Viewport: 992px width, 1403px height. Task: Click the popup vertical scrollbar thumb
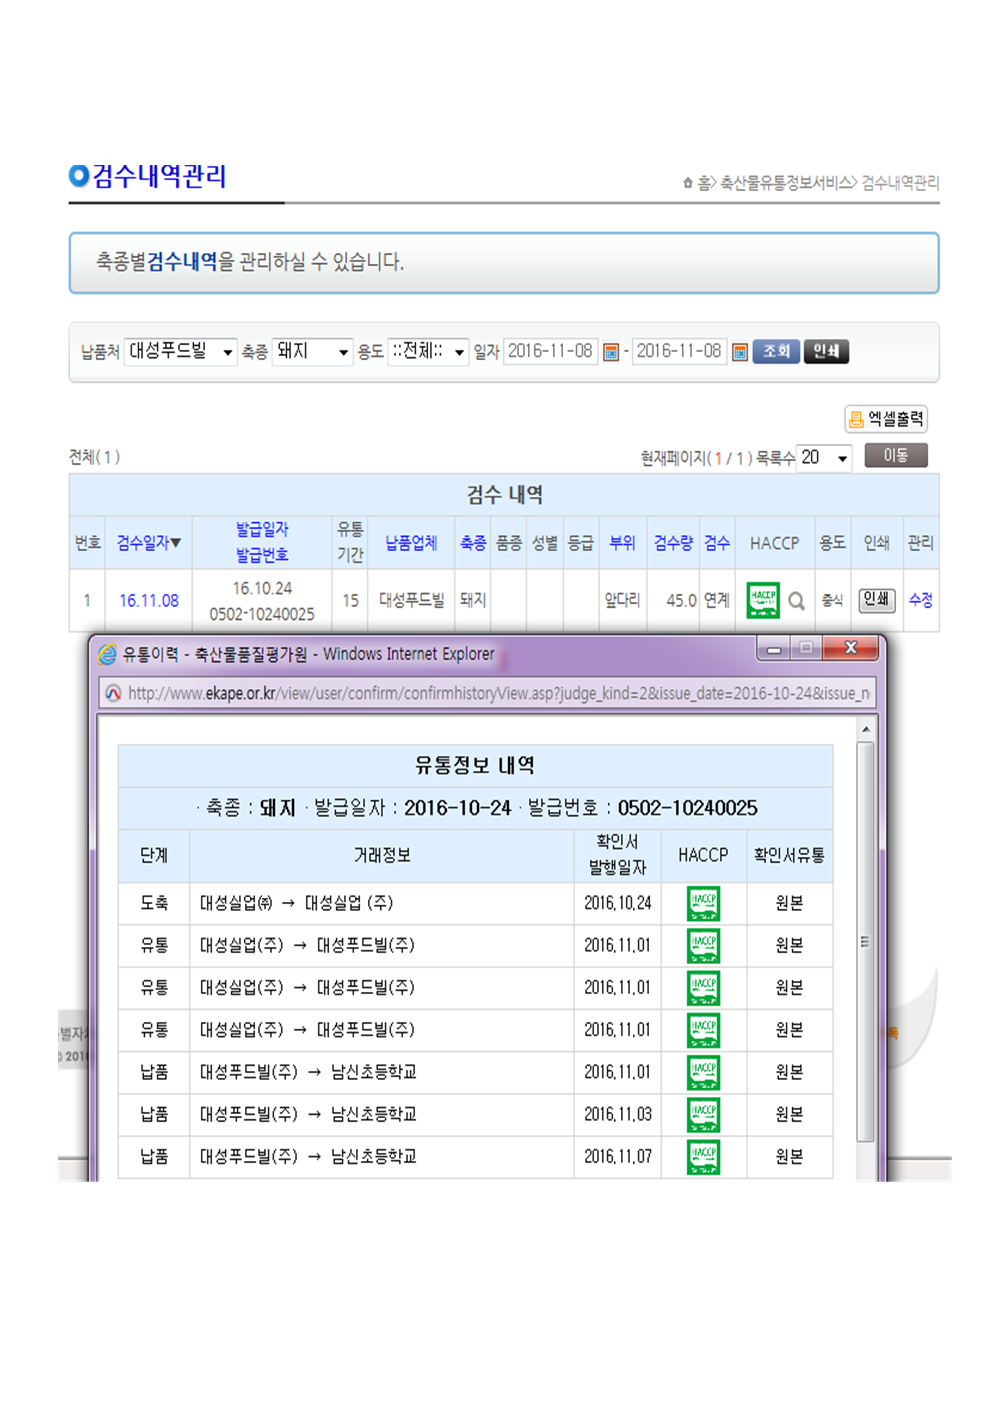click(x=866, y=941)
